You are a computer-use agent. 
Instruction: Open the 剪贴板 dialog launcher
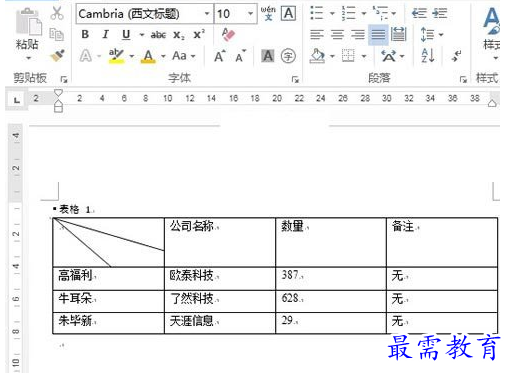coord(63,79)
